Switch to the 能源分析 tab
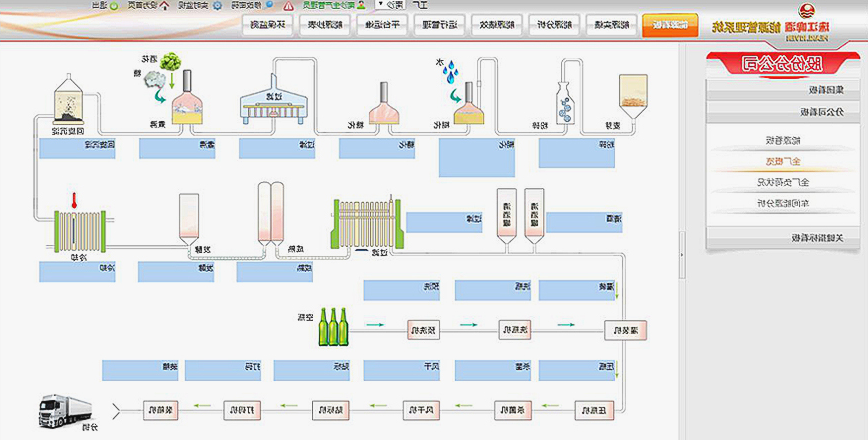This screenshot has width=868, height=440. [554, 25]
